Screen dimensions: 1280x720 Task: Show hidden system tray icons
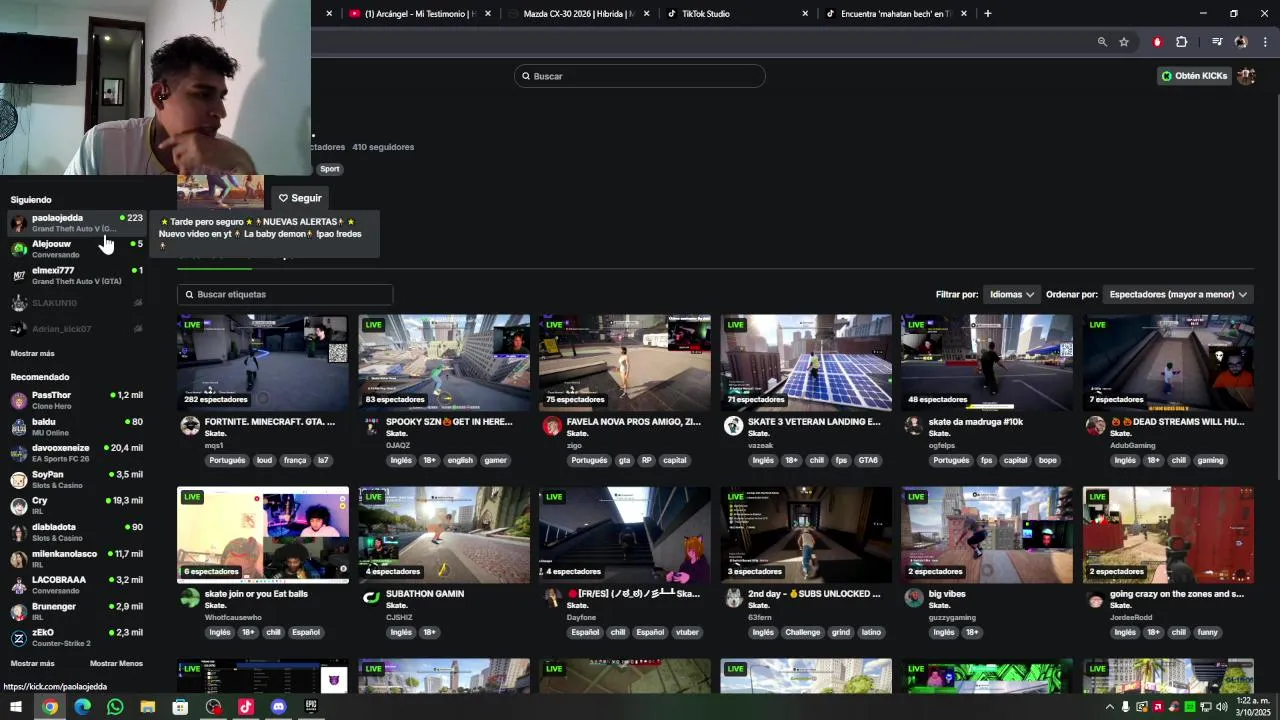click(x=1109, y=707)
